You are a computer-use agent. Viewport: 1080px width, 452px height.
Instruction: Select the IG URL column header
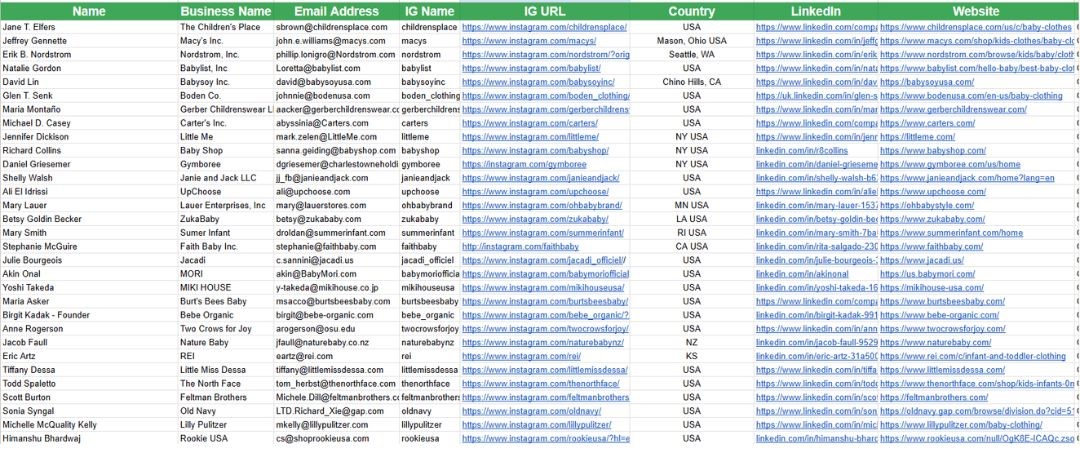pos(545,11)
